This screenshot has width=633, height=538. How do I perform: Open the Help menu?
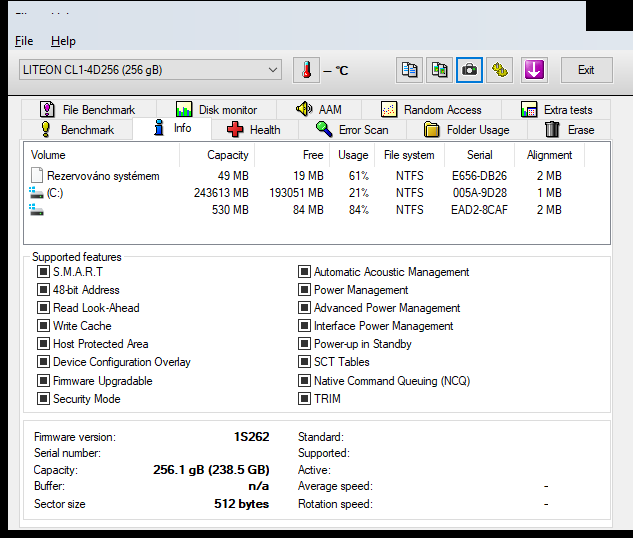pyautogui.click(x=63, y=41)
